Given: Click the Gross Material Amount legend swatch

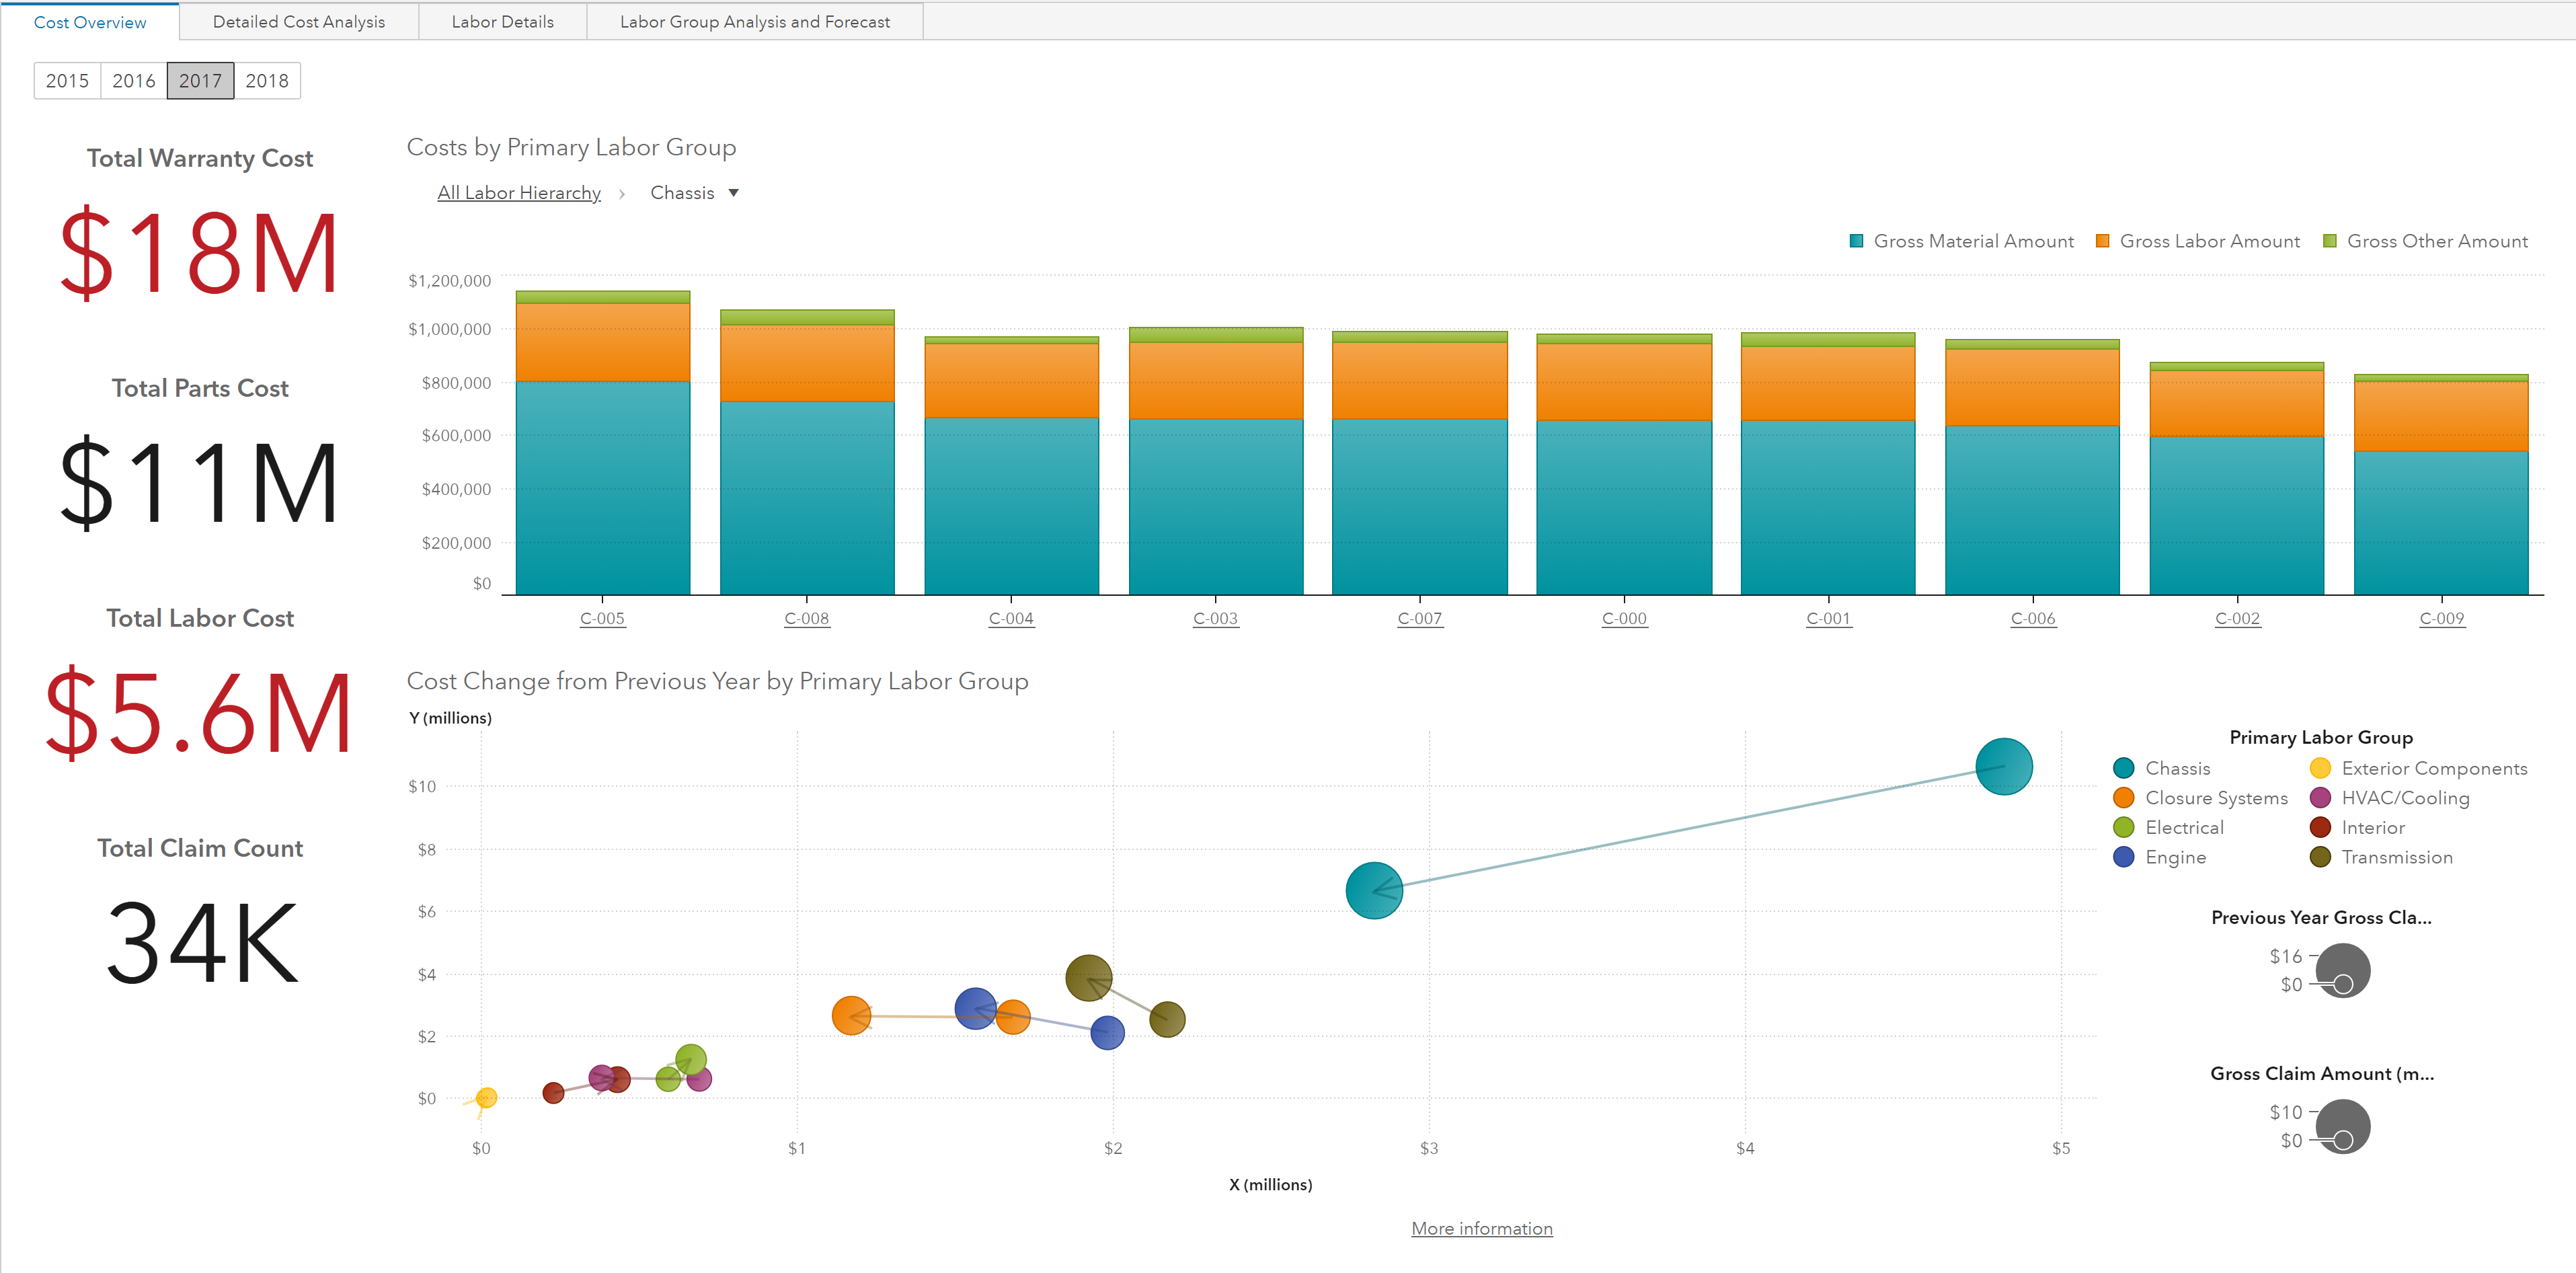Looking at the screenshot, I should click(1857, 241).
